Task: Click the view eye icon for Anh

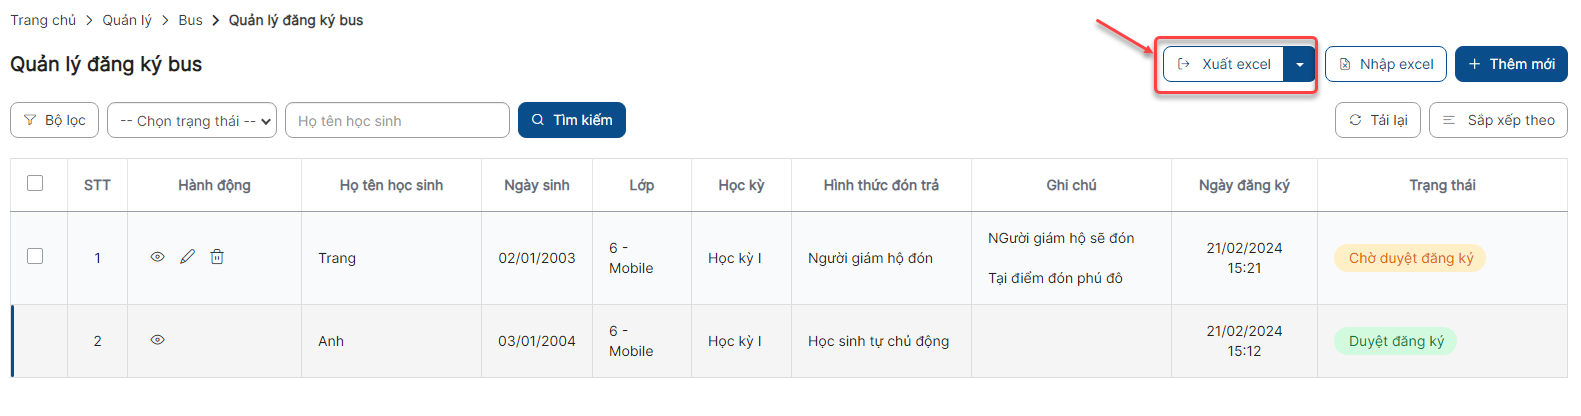Action: (157, 340)
